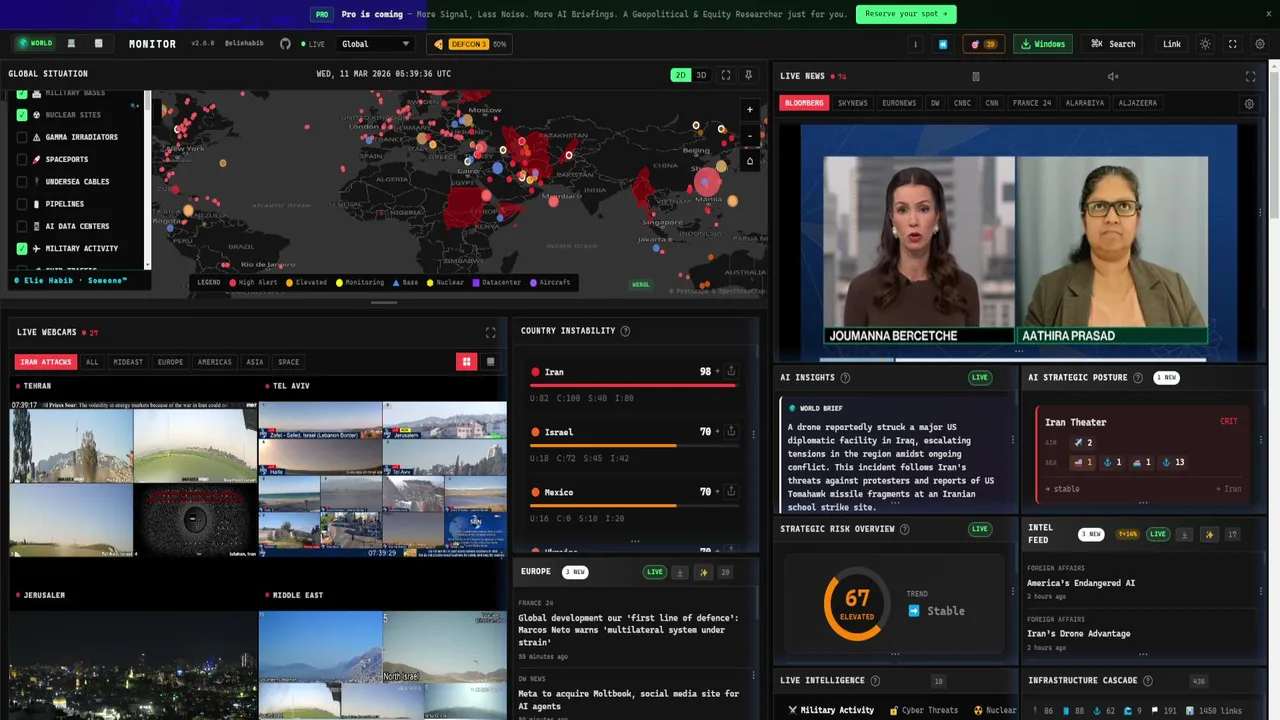Open settings gear in top toolbar

pyautogui.click(x=1260, y=44)
